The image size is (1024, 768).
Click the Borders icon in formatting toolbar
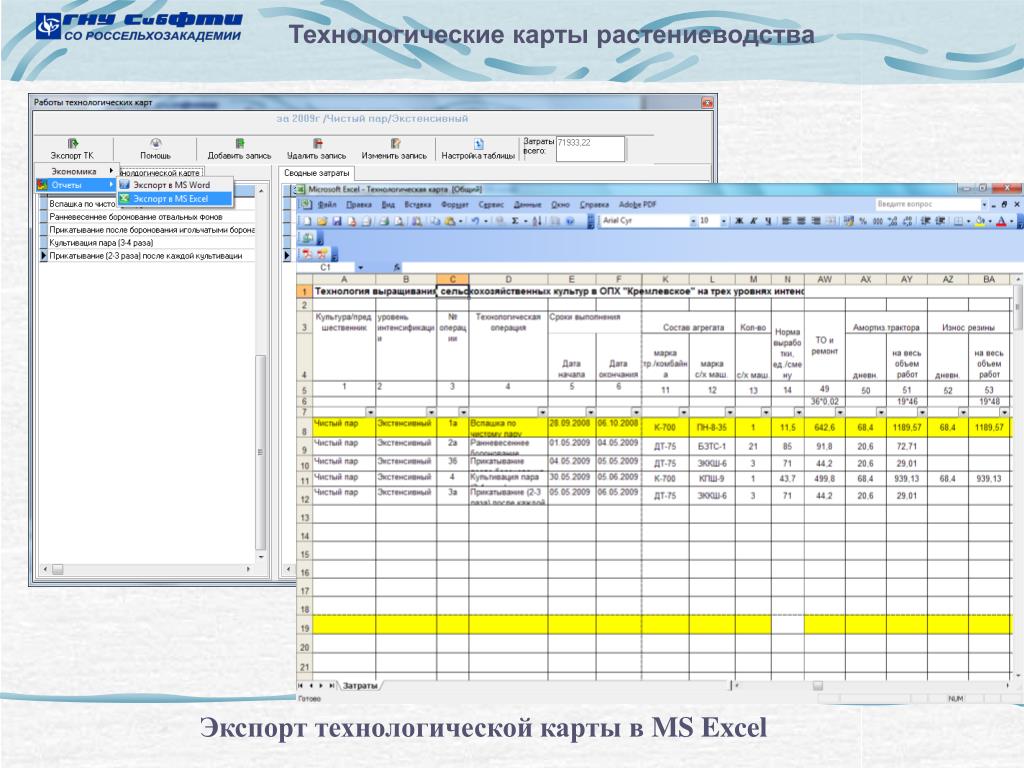tap(958, 221)
